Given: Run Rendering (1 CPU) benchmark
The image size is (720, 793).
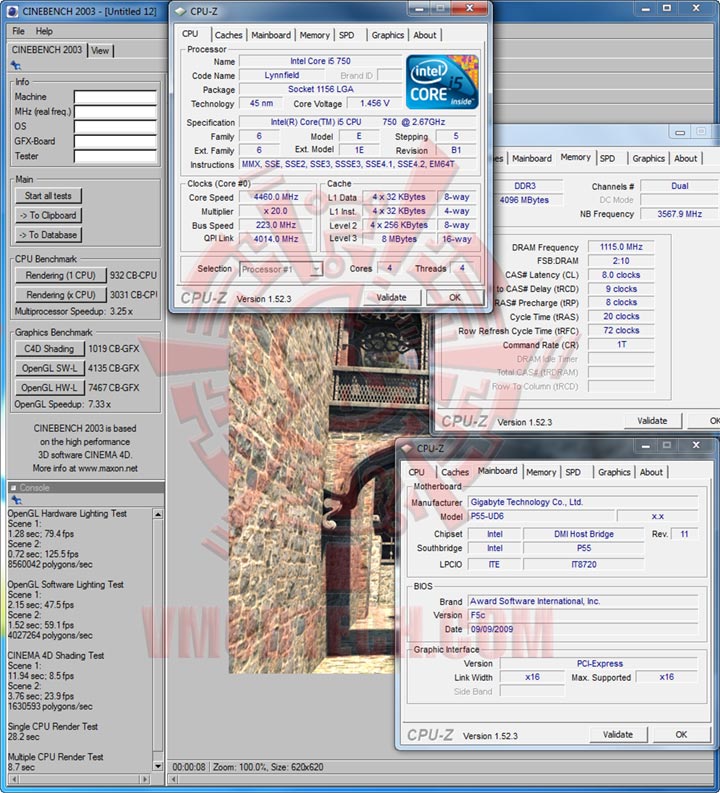Looking at the screenshot, I should (61, 275).
